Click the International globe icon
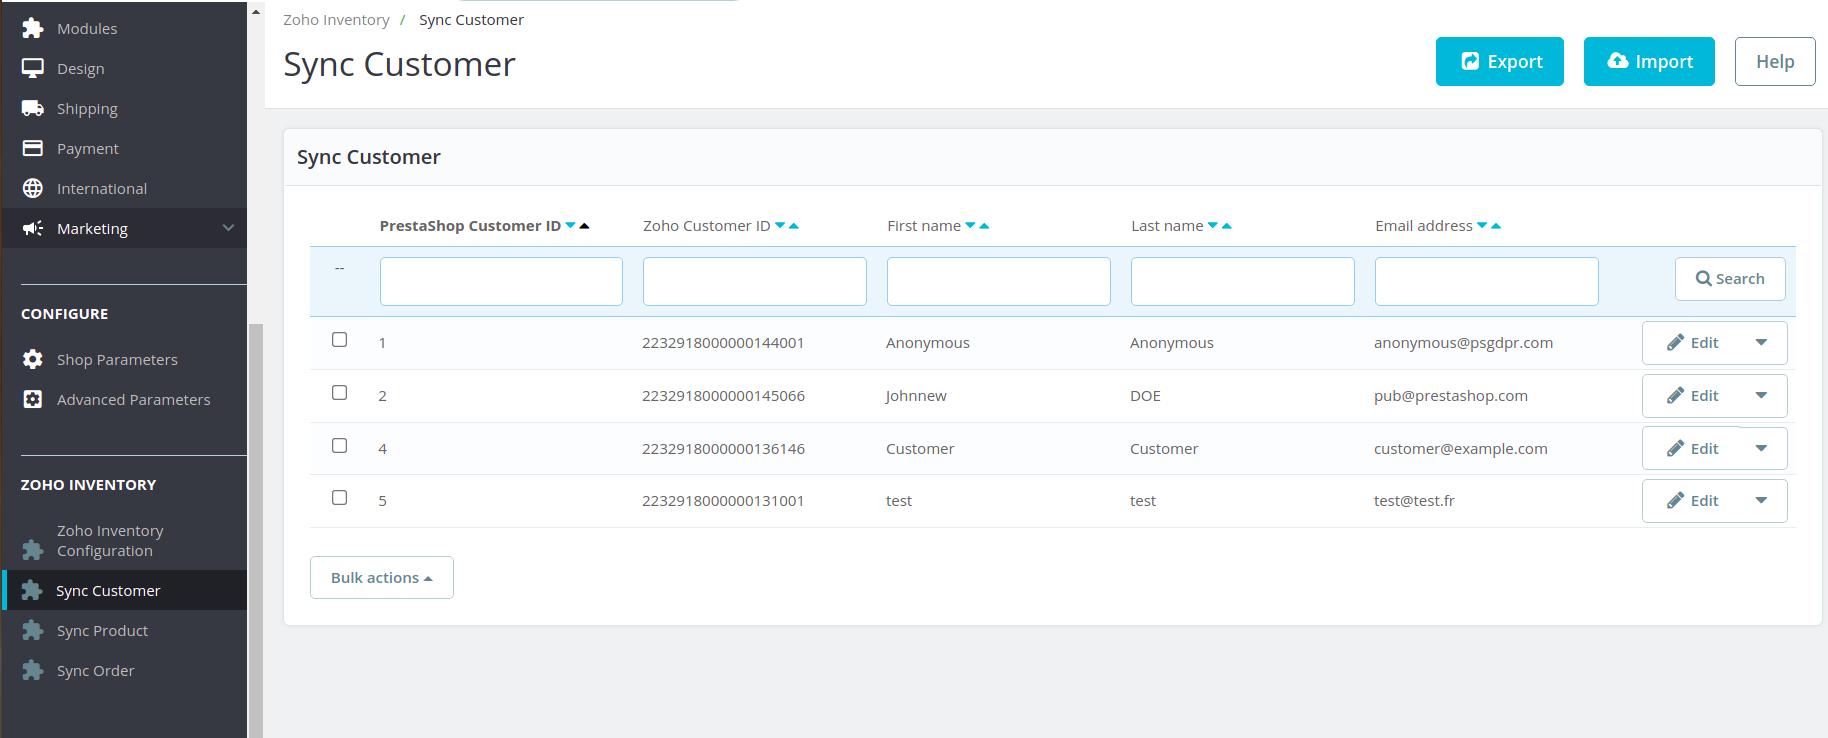The image size is (1828, 738). click(33, 188)
